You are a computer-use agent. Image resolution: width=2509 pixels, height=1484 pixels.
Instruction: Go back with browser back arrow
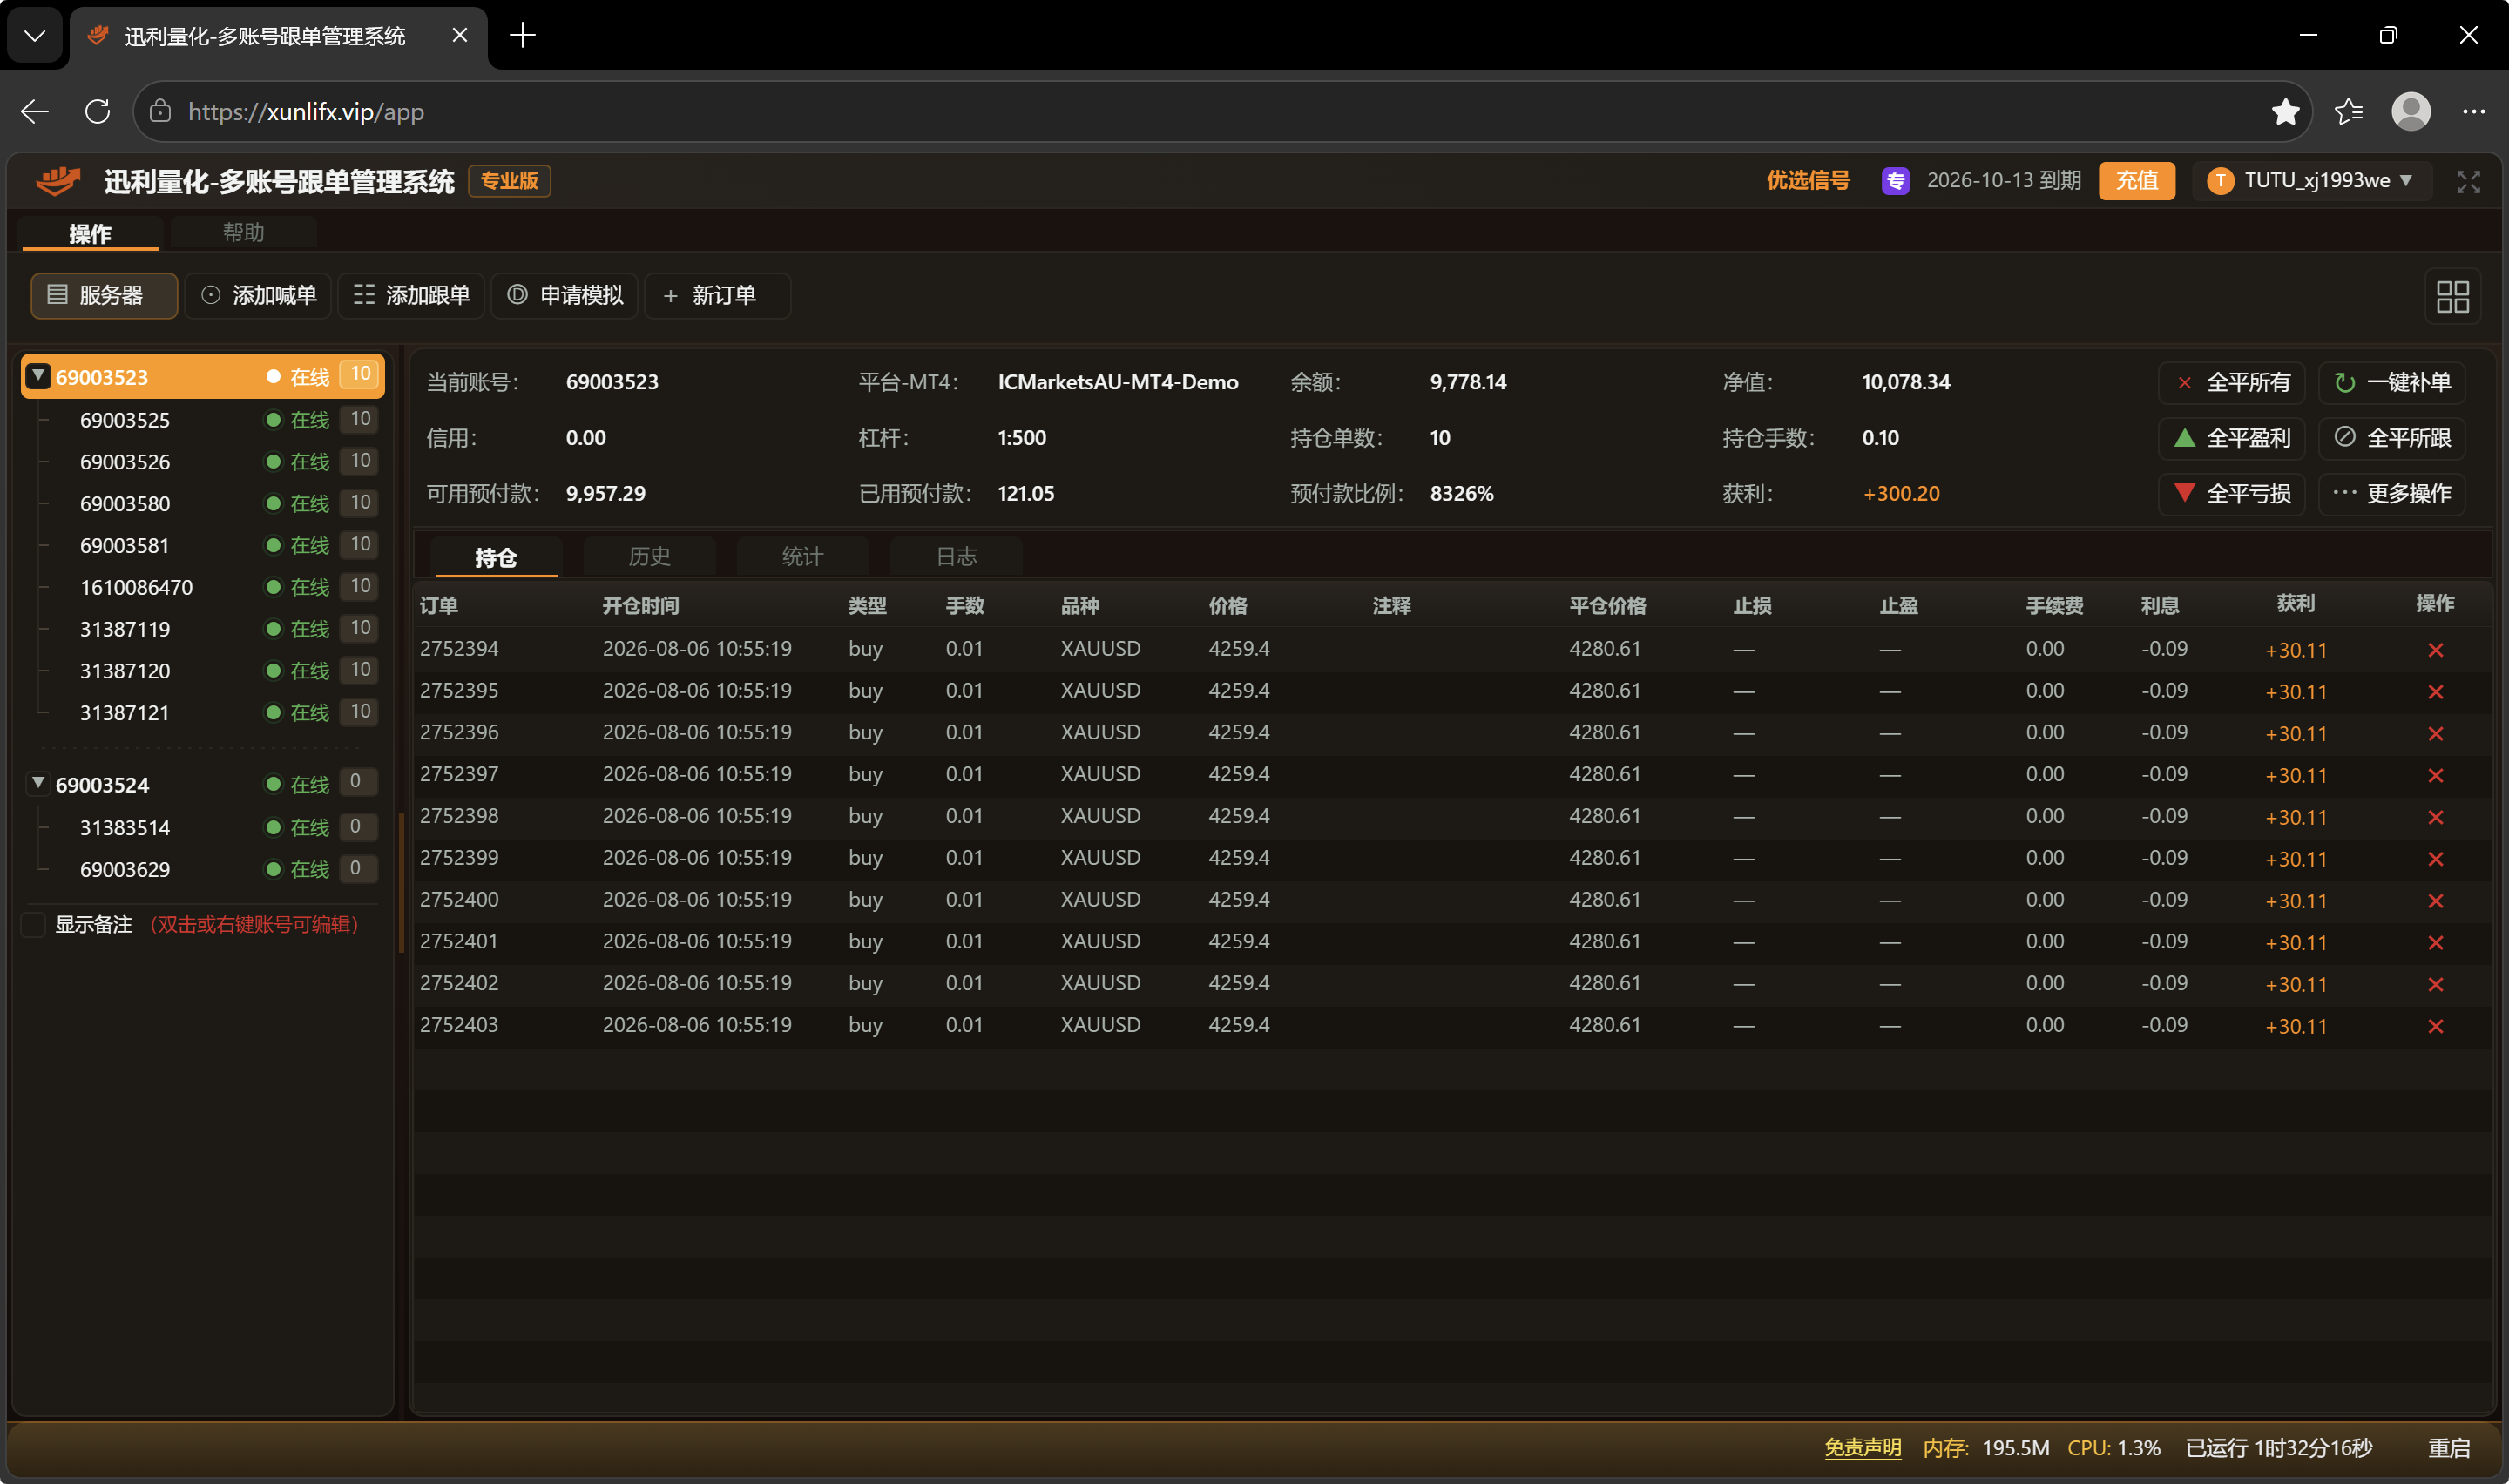pos(35,111)
